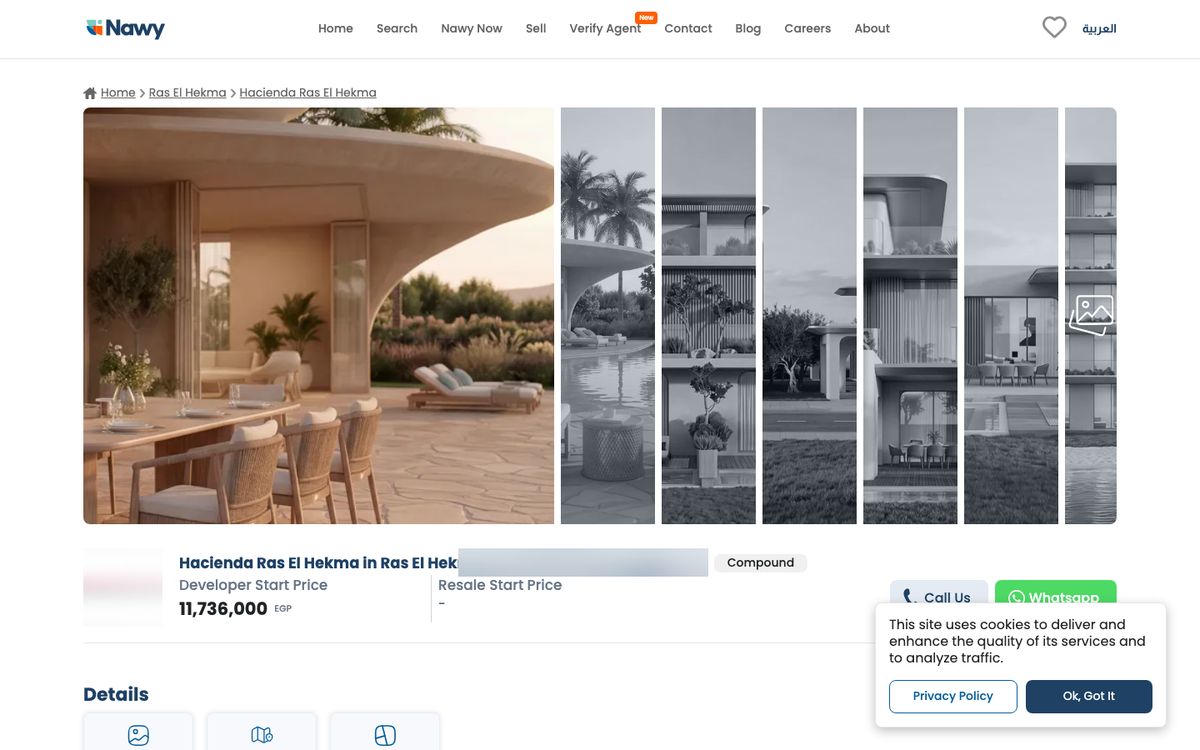1200x750 pixels.
Task: Open the favorites heart icon
Action: click(x=1054, y=28)
